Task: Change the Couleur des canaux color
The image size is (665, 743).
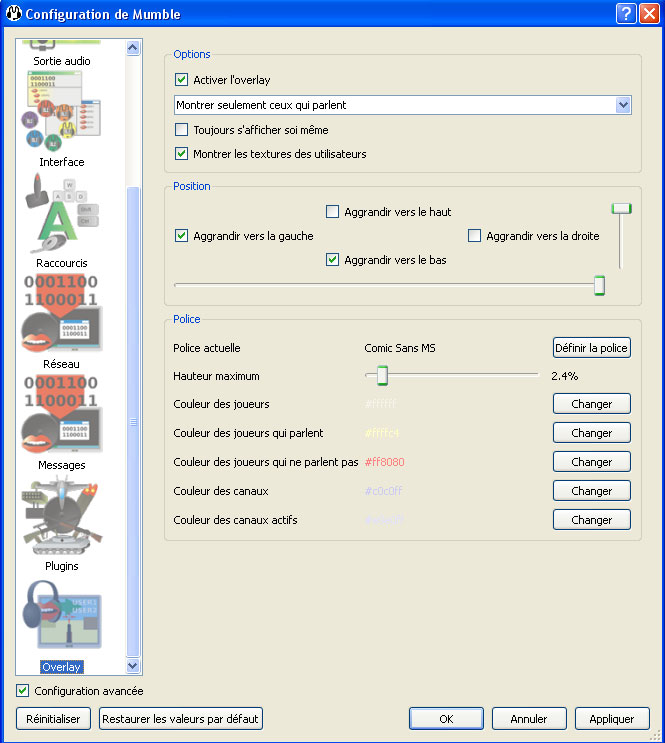Action: tap(592, 490)
